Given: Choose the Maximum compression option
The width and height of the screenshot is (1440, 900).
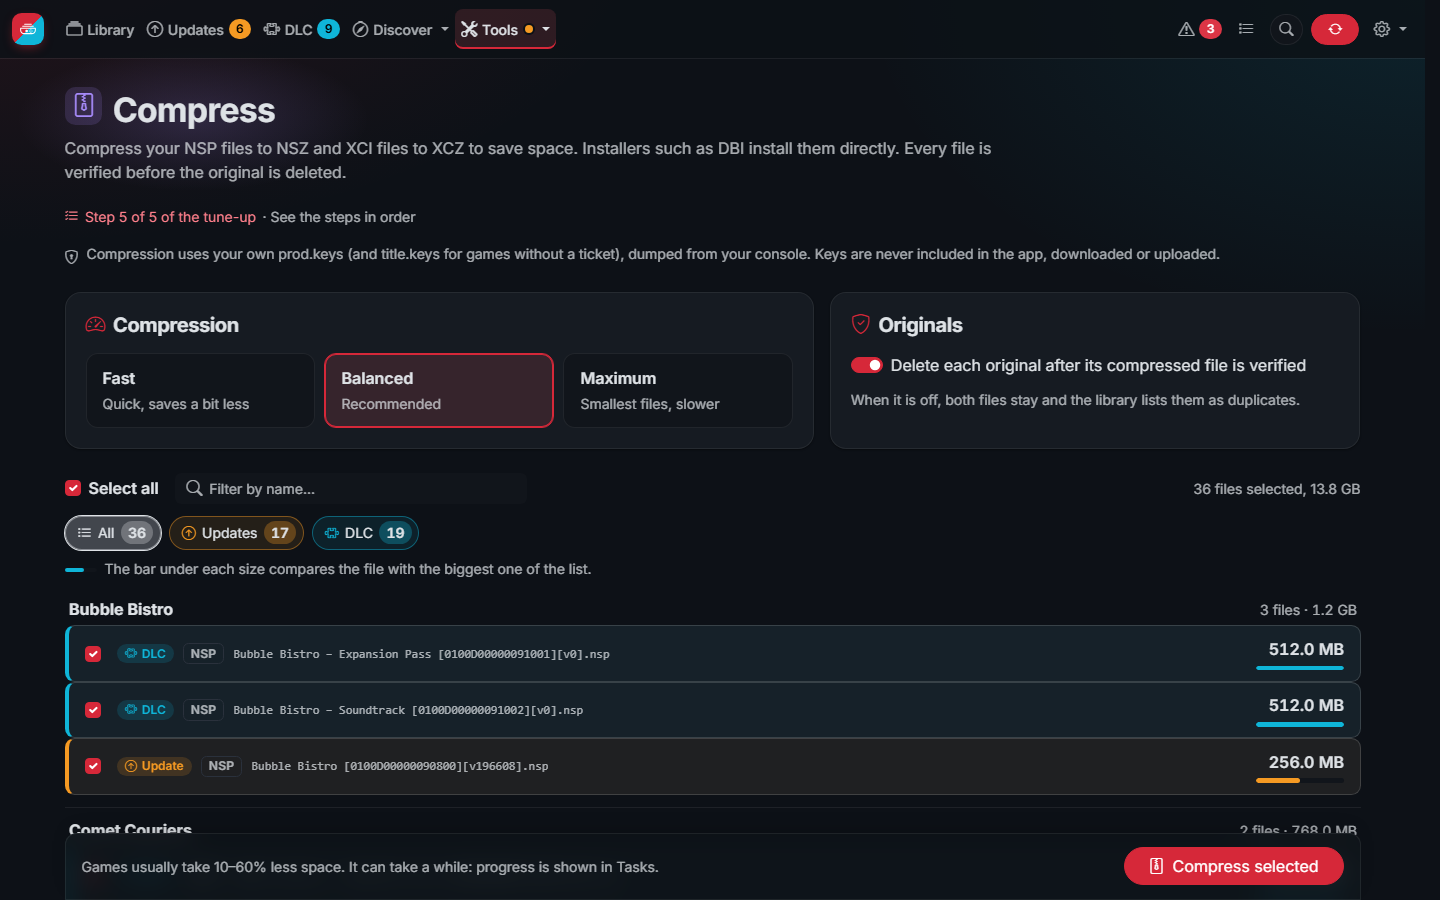Looking at the screenshot, I should point(678,390).
